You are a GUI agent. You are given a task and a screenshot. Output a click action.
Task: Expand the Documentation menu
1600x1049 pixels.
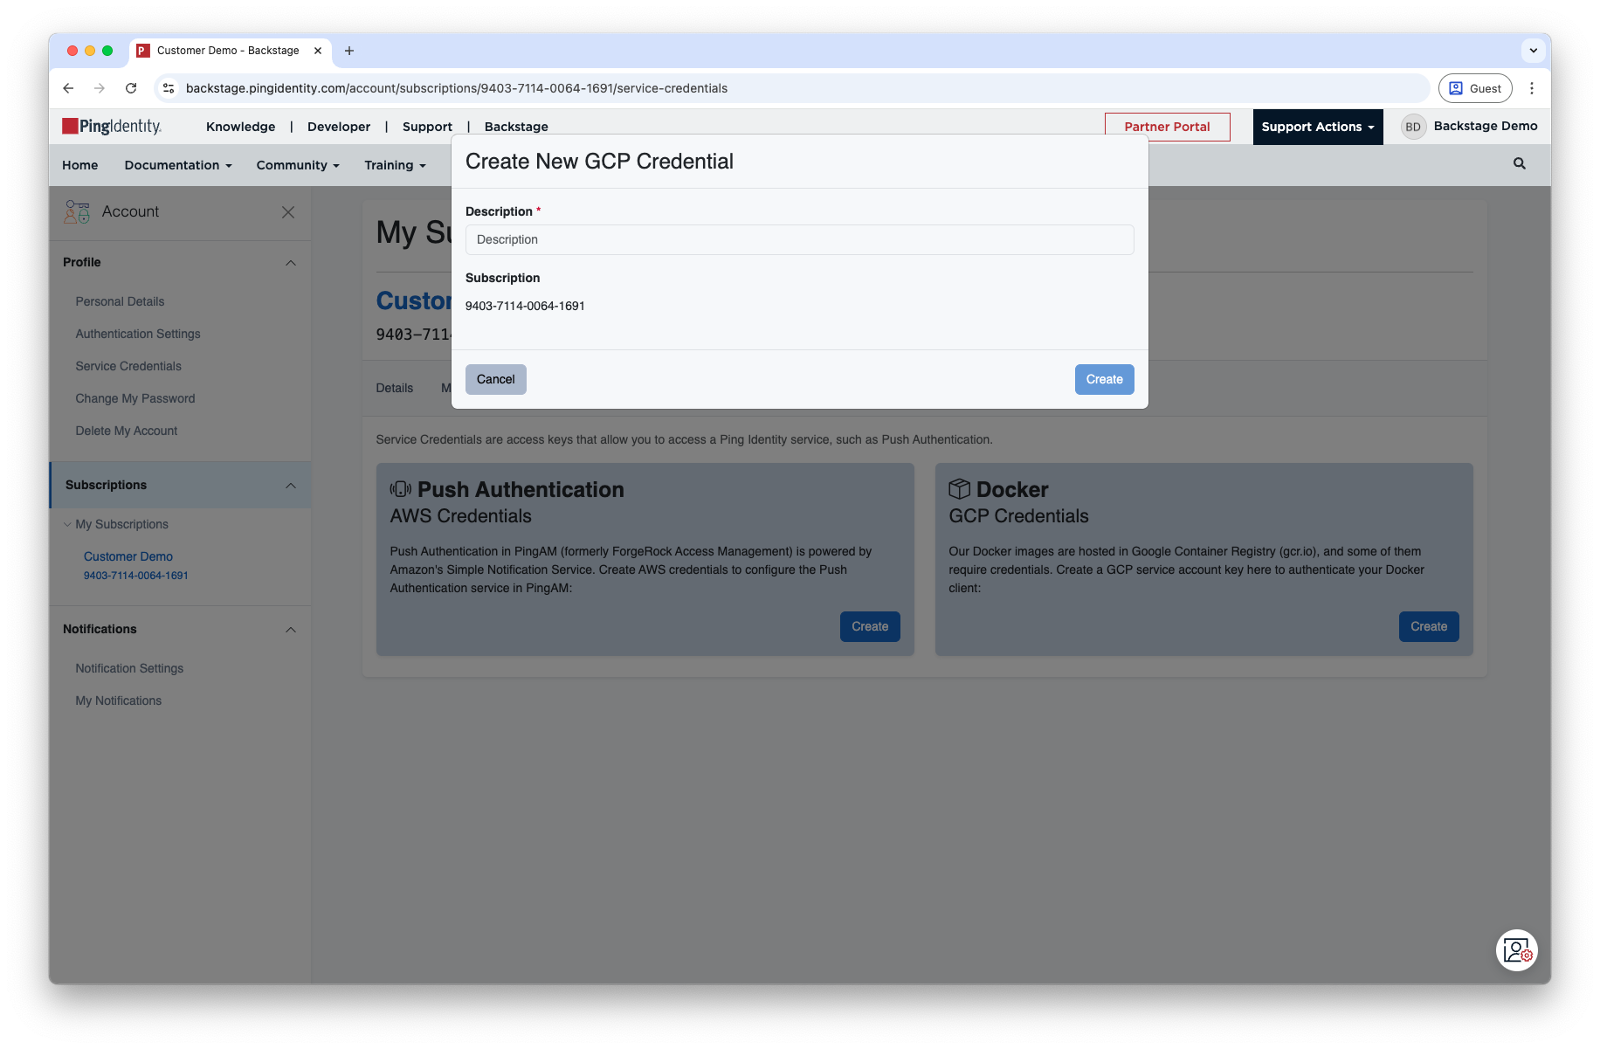click(178, 165)
